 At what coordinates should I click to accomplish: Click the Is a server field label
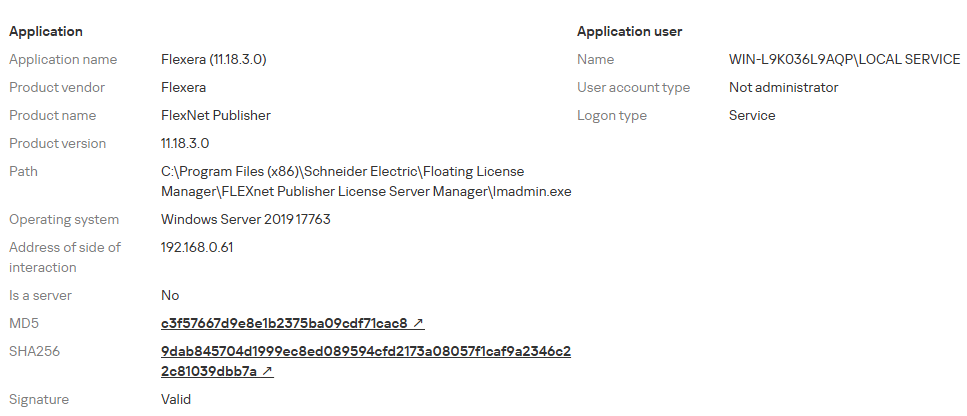click(40, 296)
